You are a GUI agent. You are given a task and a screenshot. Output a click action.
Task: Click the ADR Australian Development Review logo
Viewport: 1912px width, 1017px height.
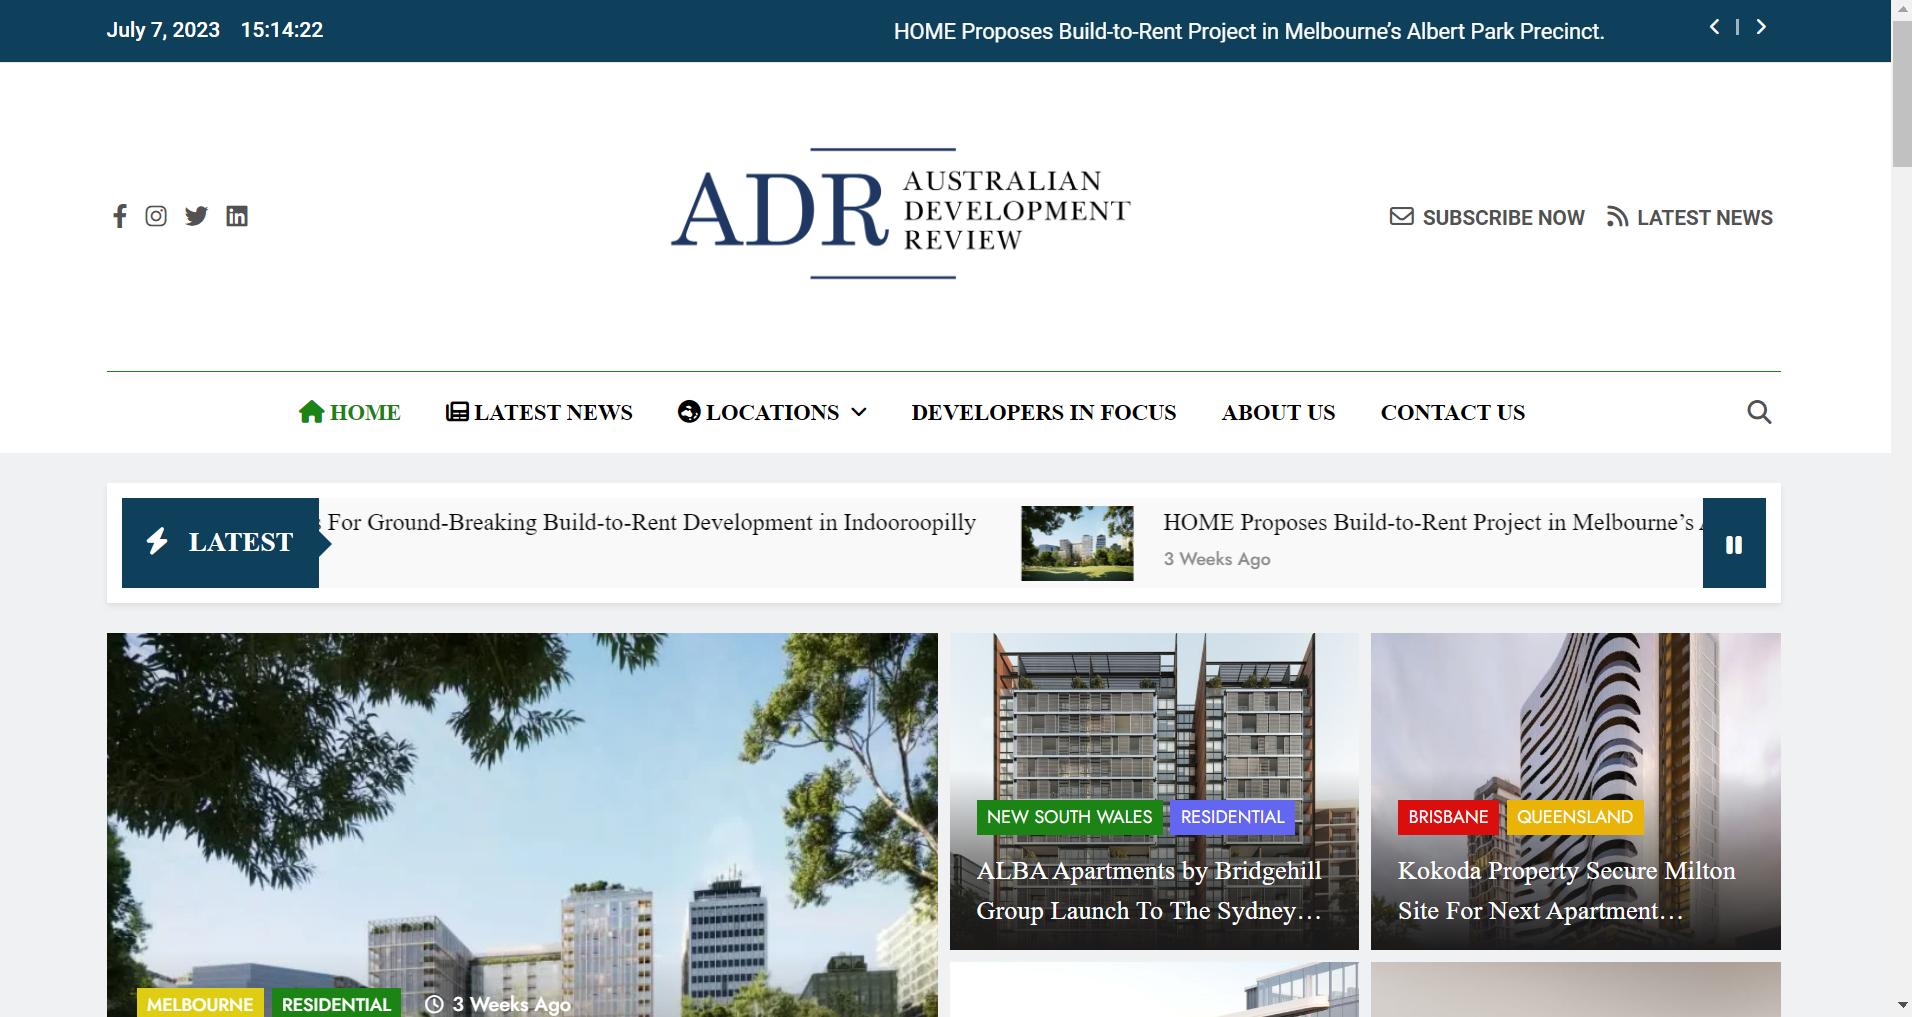[900, 212]
